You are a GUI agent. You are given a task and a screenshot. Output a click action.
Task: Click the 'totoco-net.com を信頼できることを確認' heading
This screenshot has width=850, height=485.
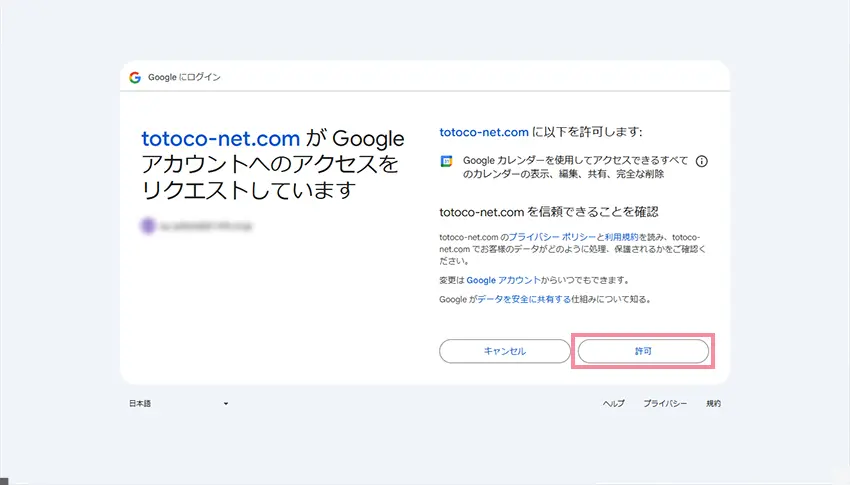[549, 212]
